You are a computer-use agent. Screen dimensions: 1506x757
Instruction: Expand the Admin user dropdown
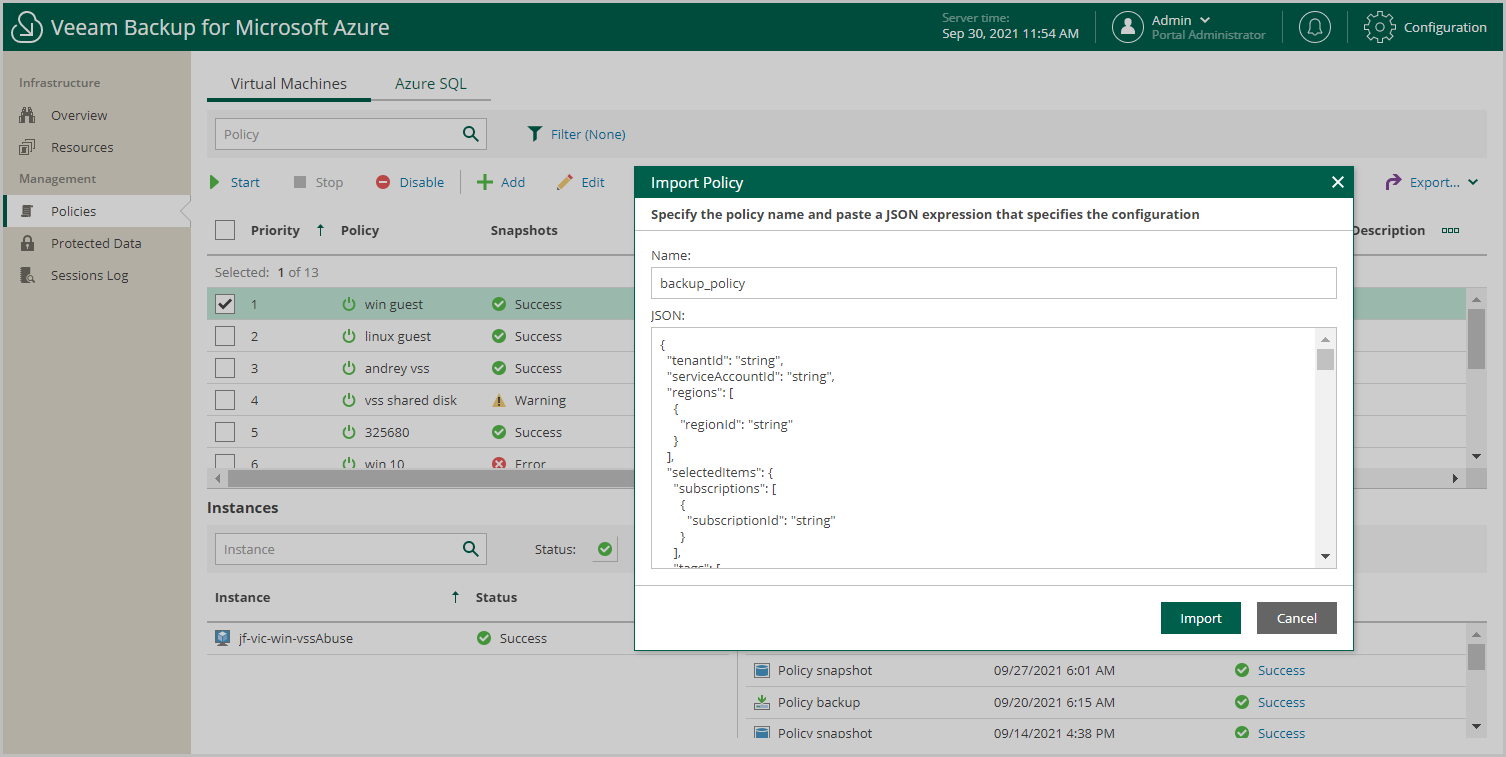click(x=1205, y=20)
